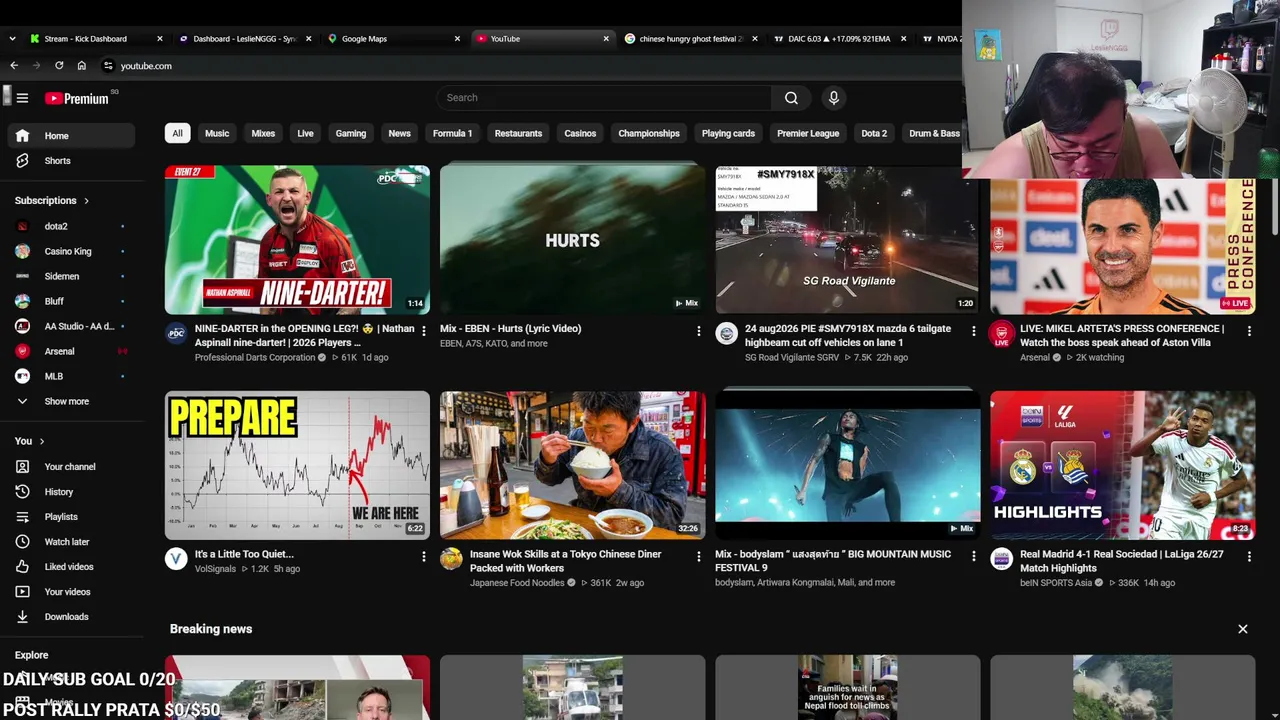Click the PDC channel avatar under the nine-darter video
Viewport: 1280px width, 720px height.
(x=176, y=334)
